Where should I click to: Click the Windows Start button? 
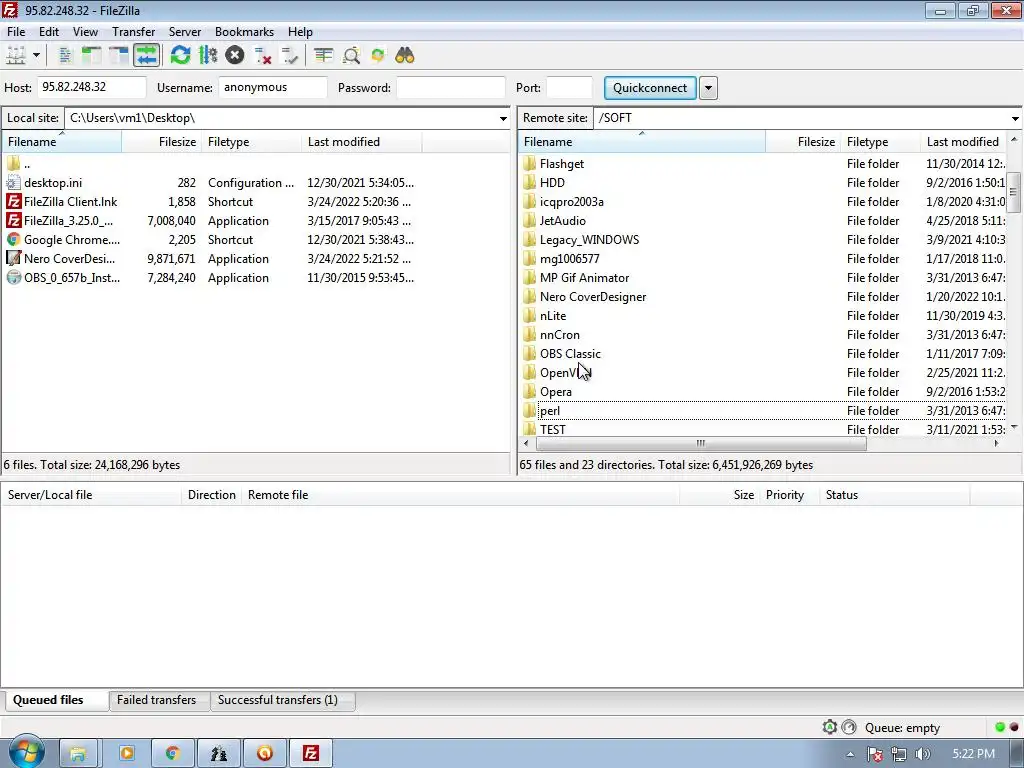pyautogui.click(x=26, y=752)
